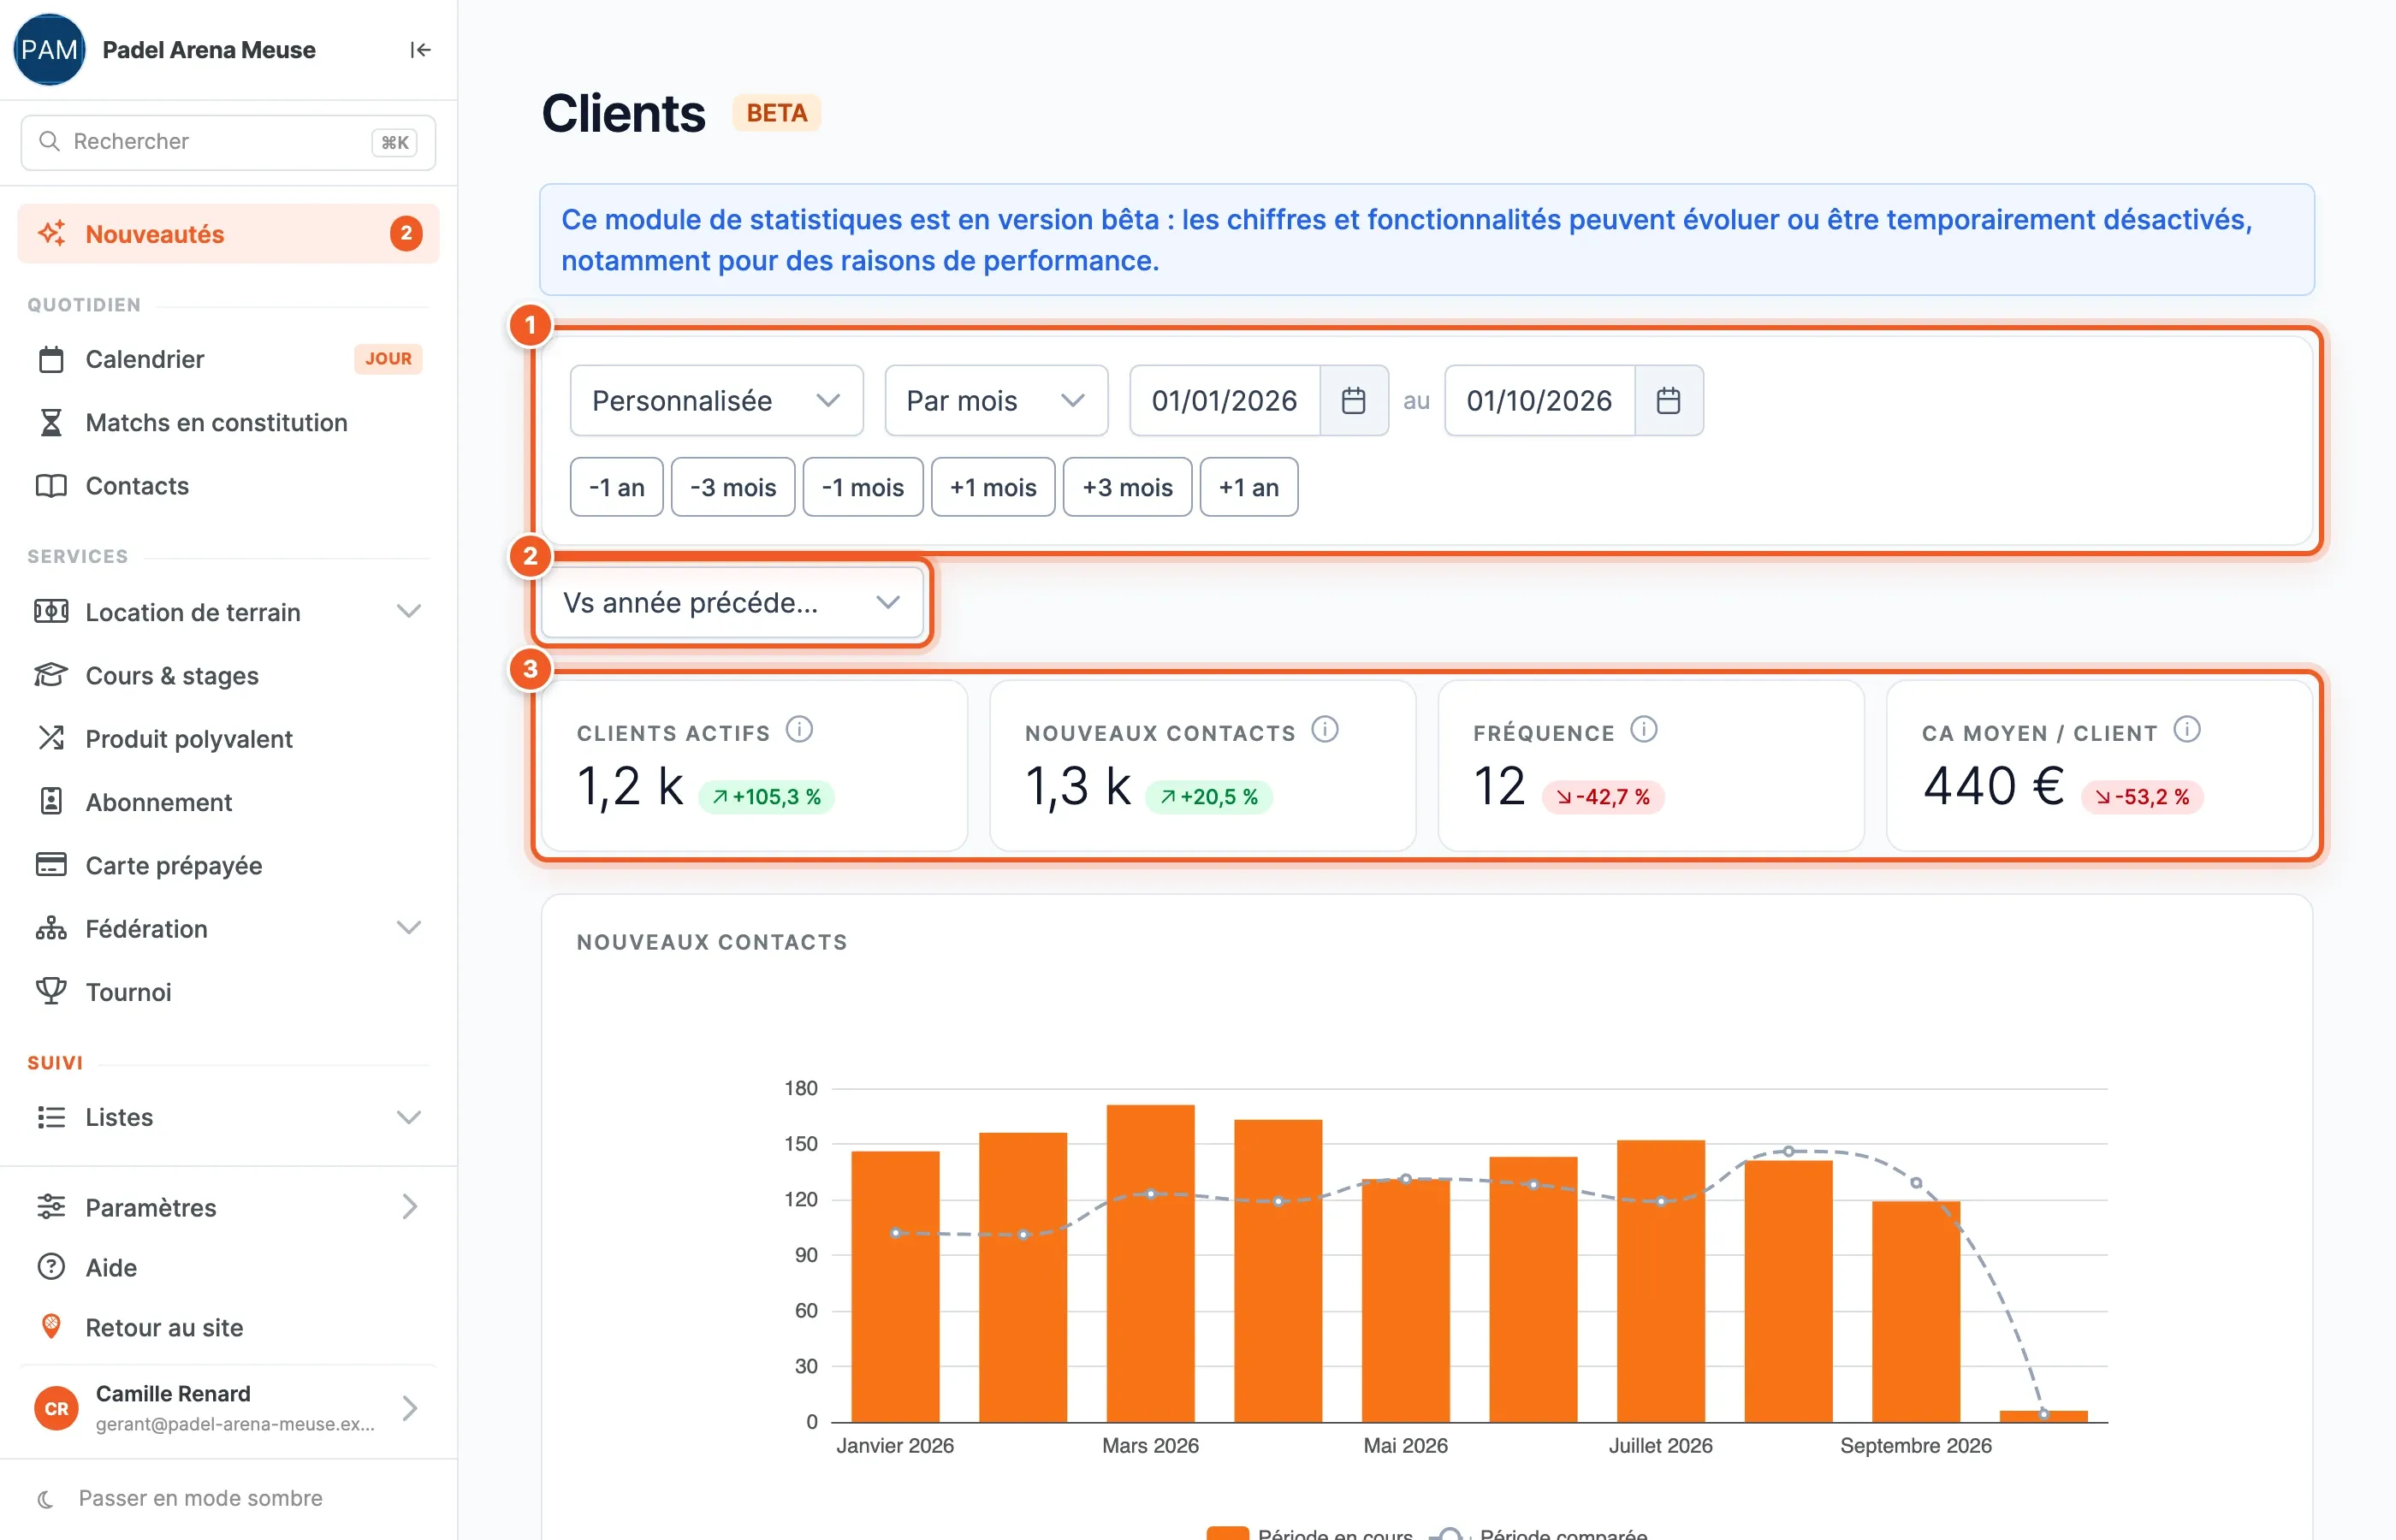Click the Rechercher search field

(228, 142)
